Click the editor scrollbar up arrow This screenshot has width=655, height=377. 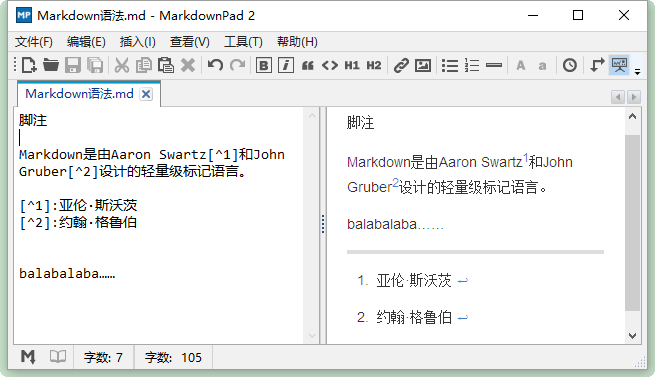point(312,115)
